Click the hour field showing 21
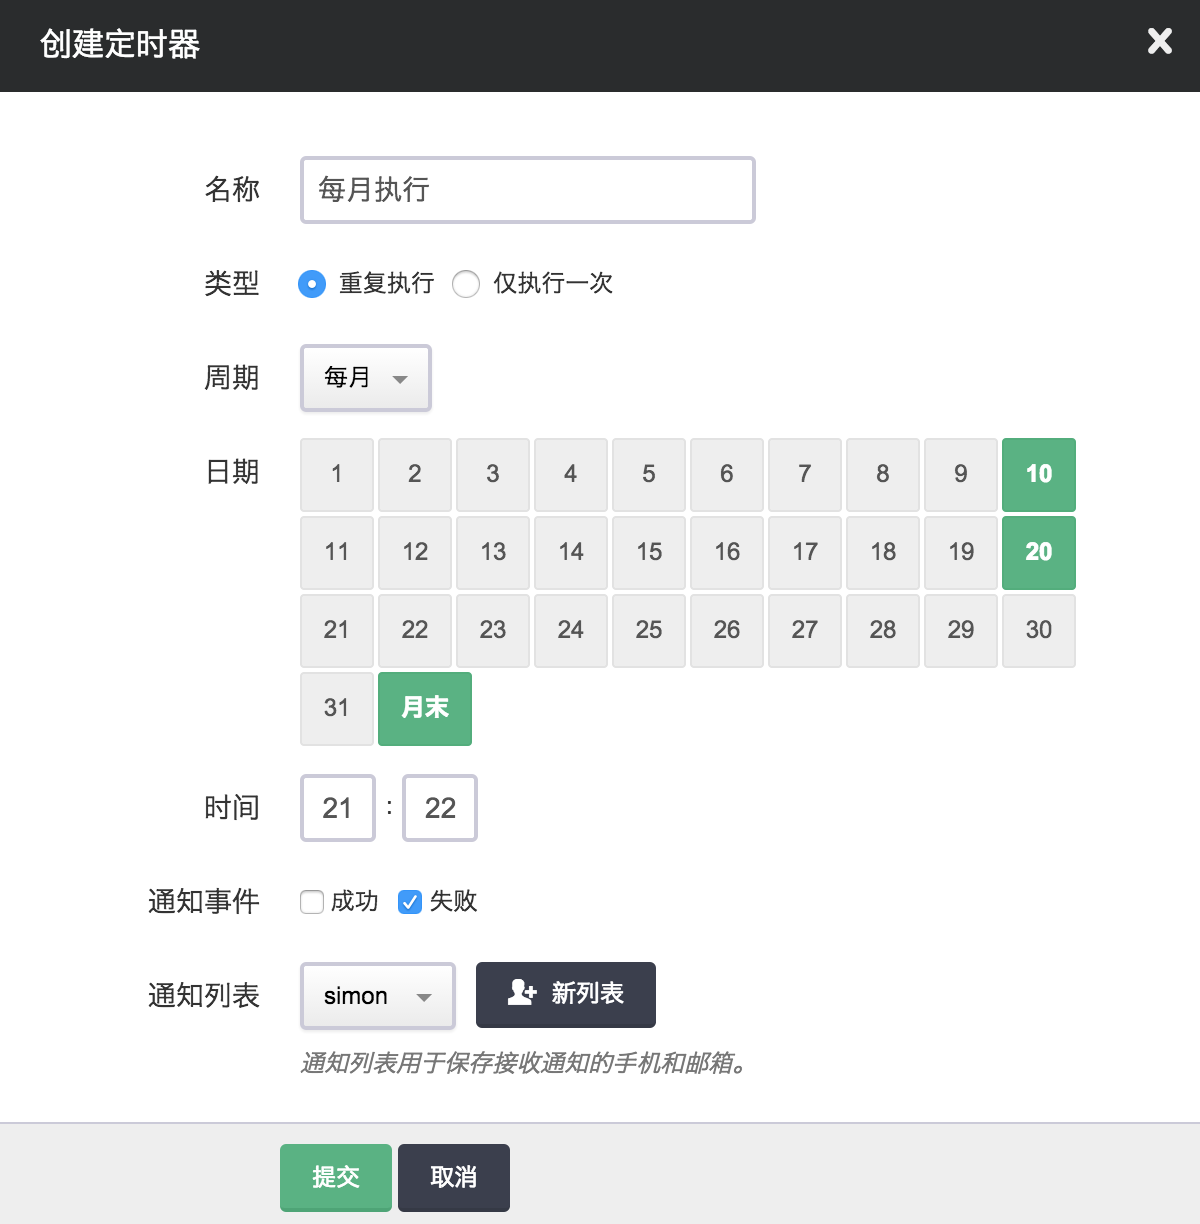The image size is (1200, 1224). pos(338,808)
